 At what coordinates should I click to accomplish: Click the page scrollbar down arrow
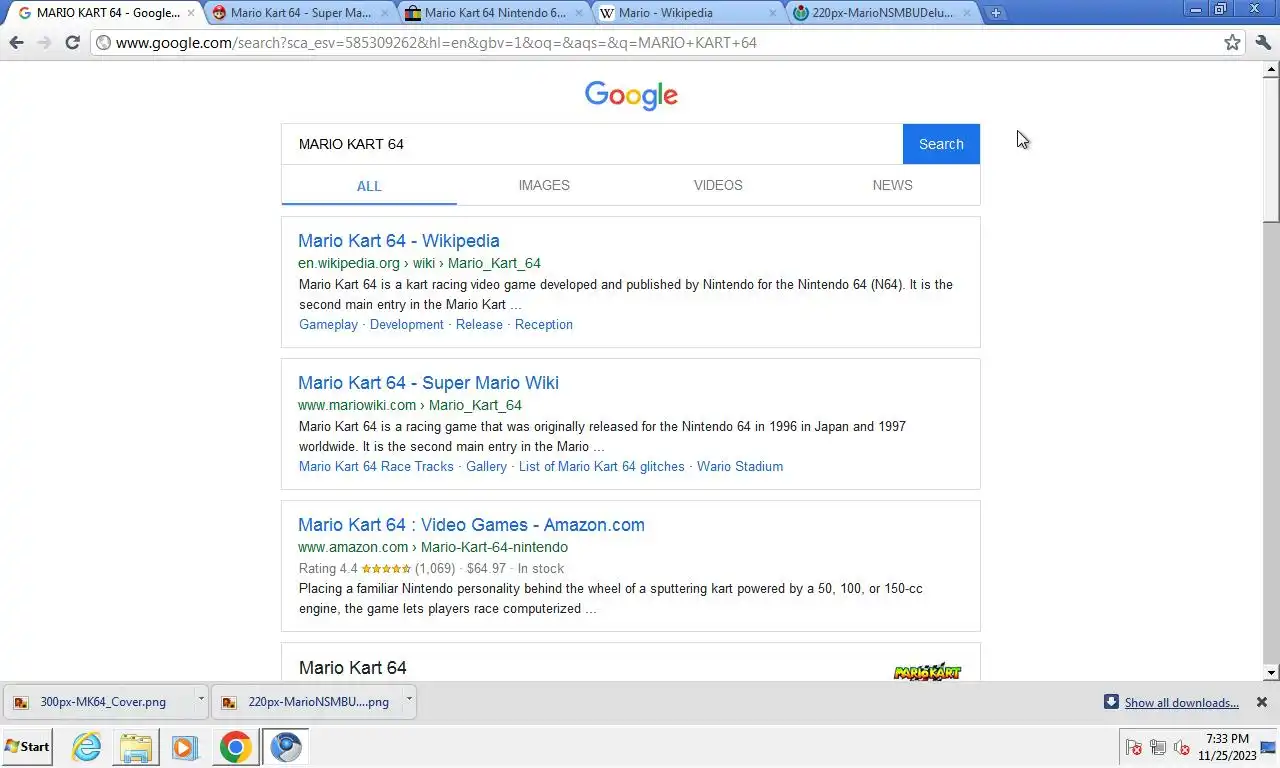tap(1271, 673)
